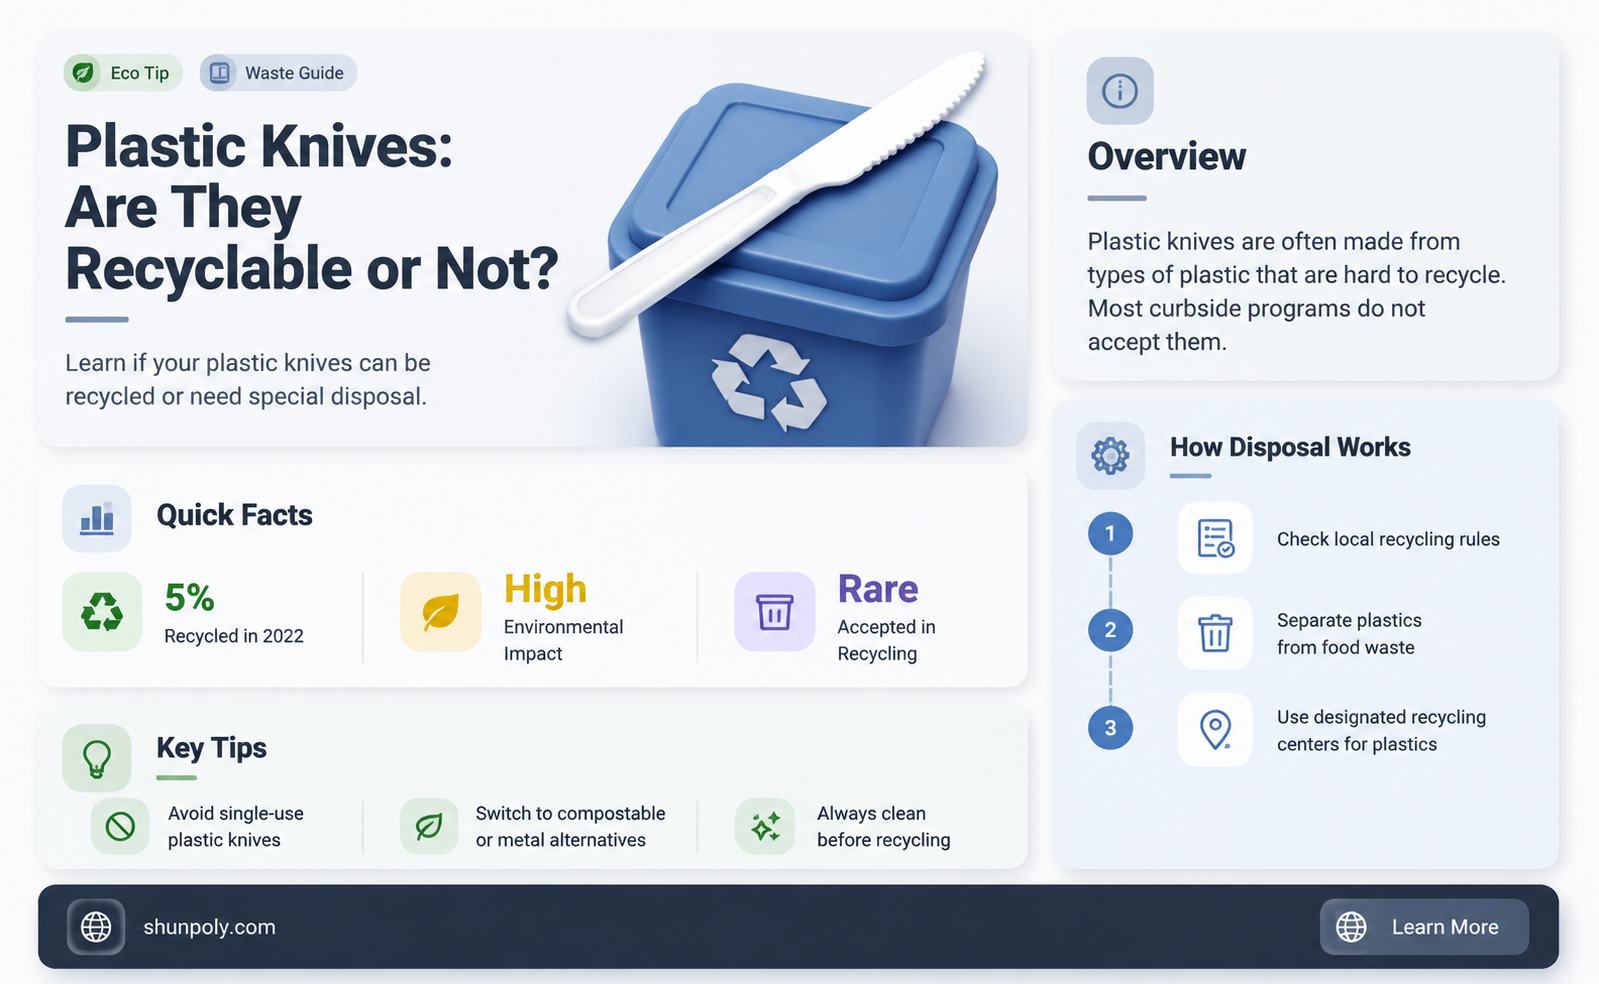Click the Always clean before recycling tip

(x=884, y=827)
